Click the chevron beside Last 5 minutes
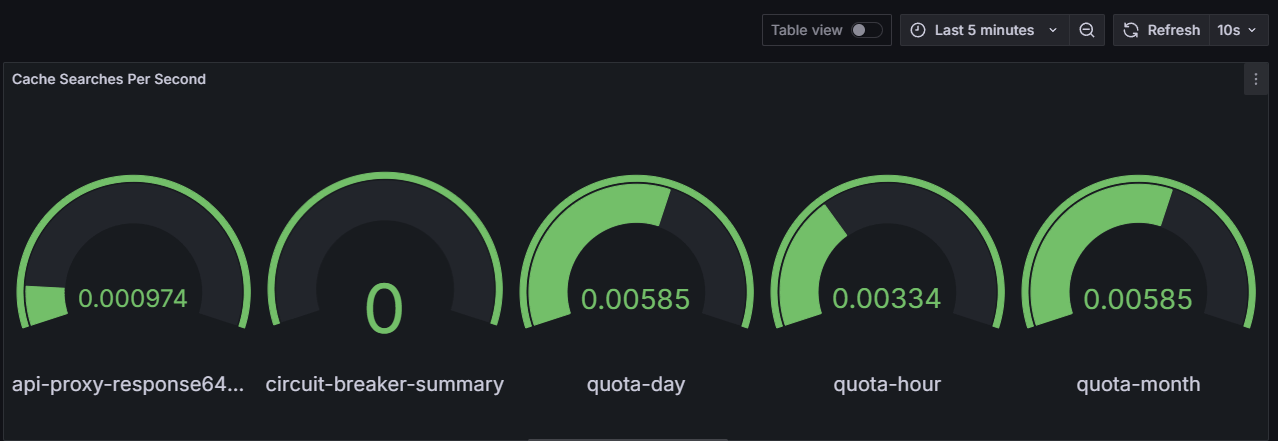Viewport: 1278px width, 441px height. (x=1052, y=30)
